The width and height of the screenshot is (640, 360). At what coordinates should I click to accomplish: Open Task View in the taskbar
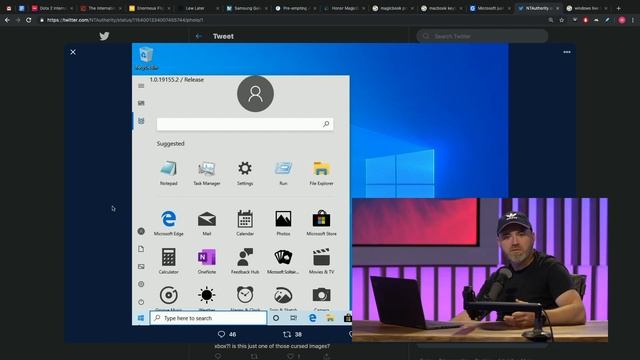click(x=293, y=318)
